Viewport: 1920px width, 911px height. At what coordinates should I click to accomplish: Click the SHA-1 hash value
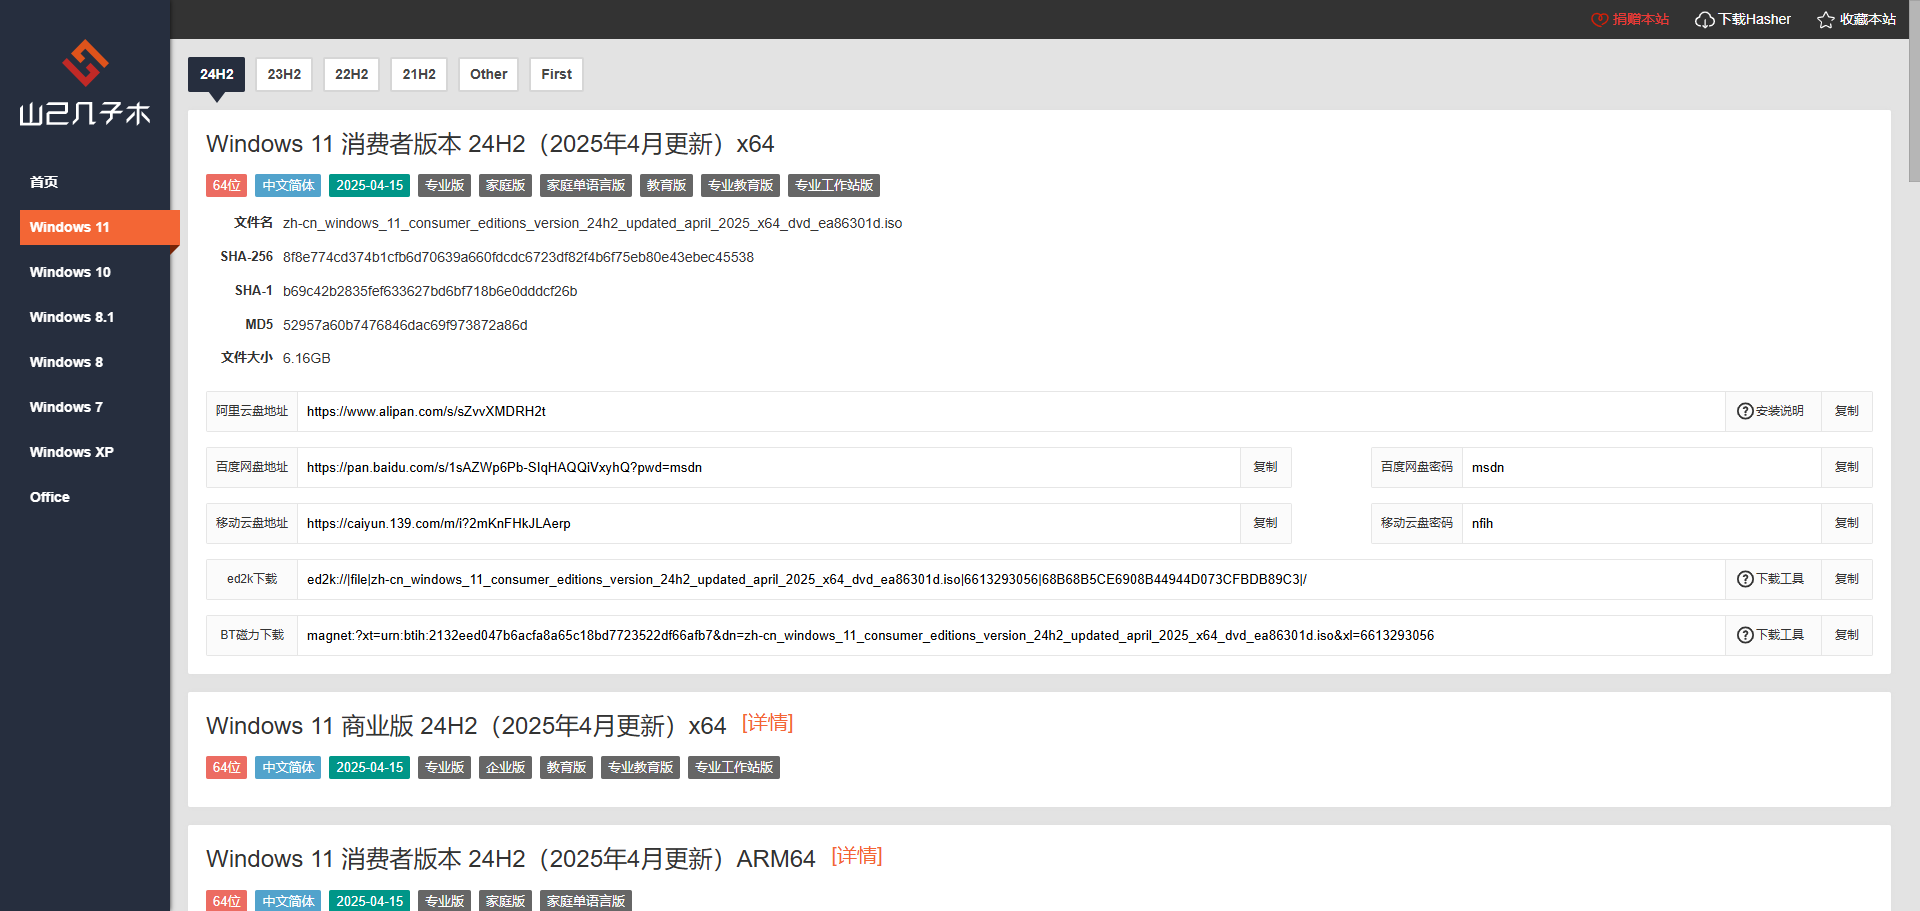click(430, 291)
